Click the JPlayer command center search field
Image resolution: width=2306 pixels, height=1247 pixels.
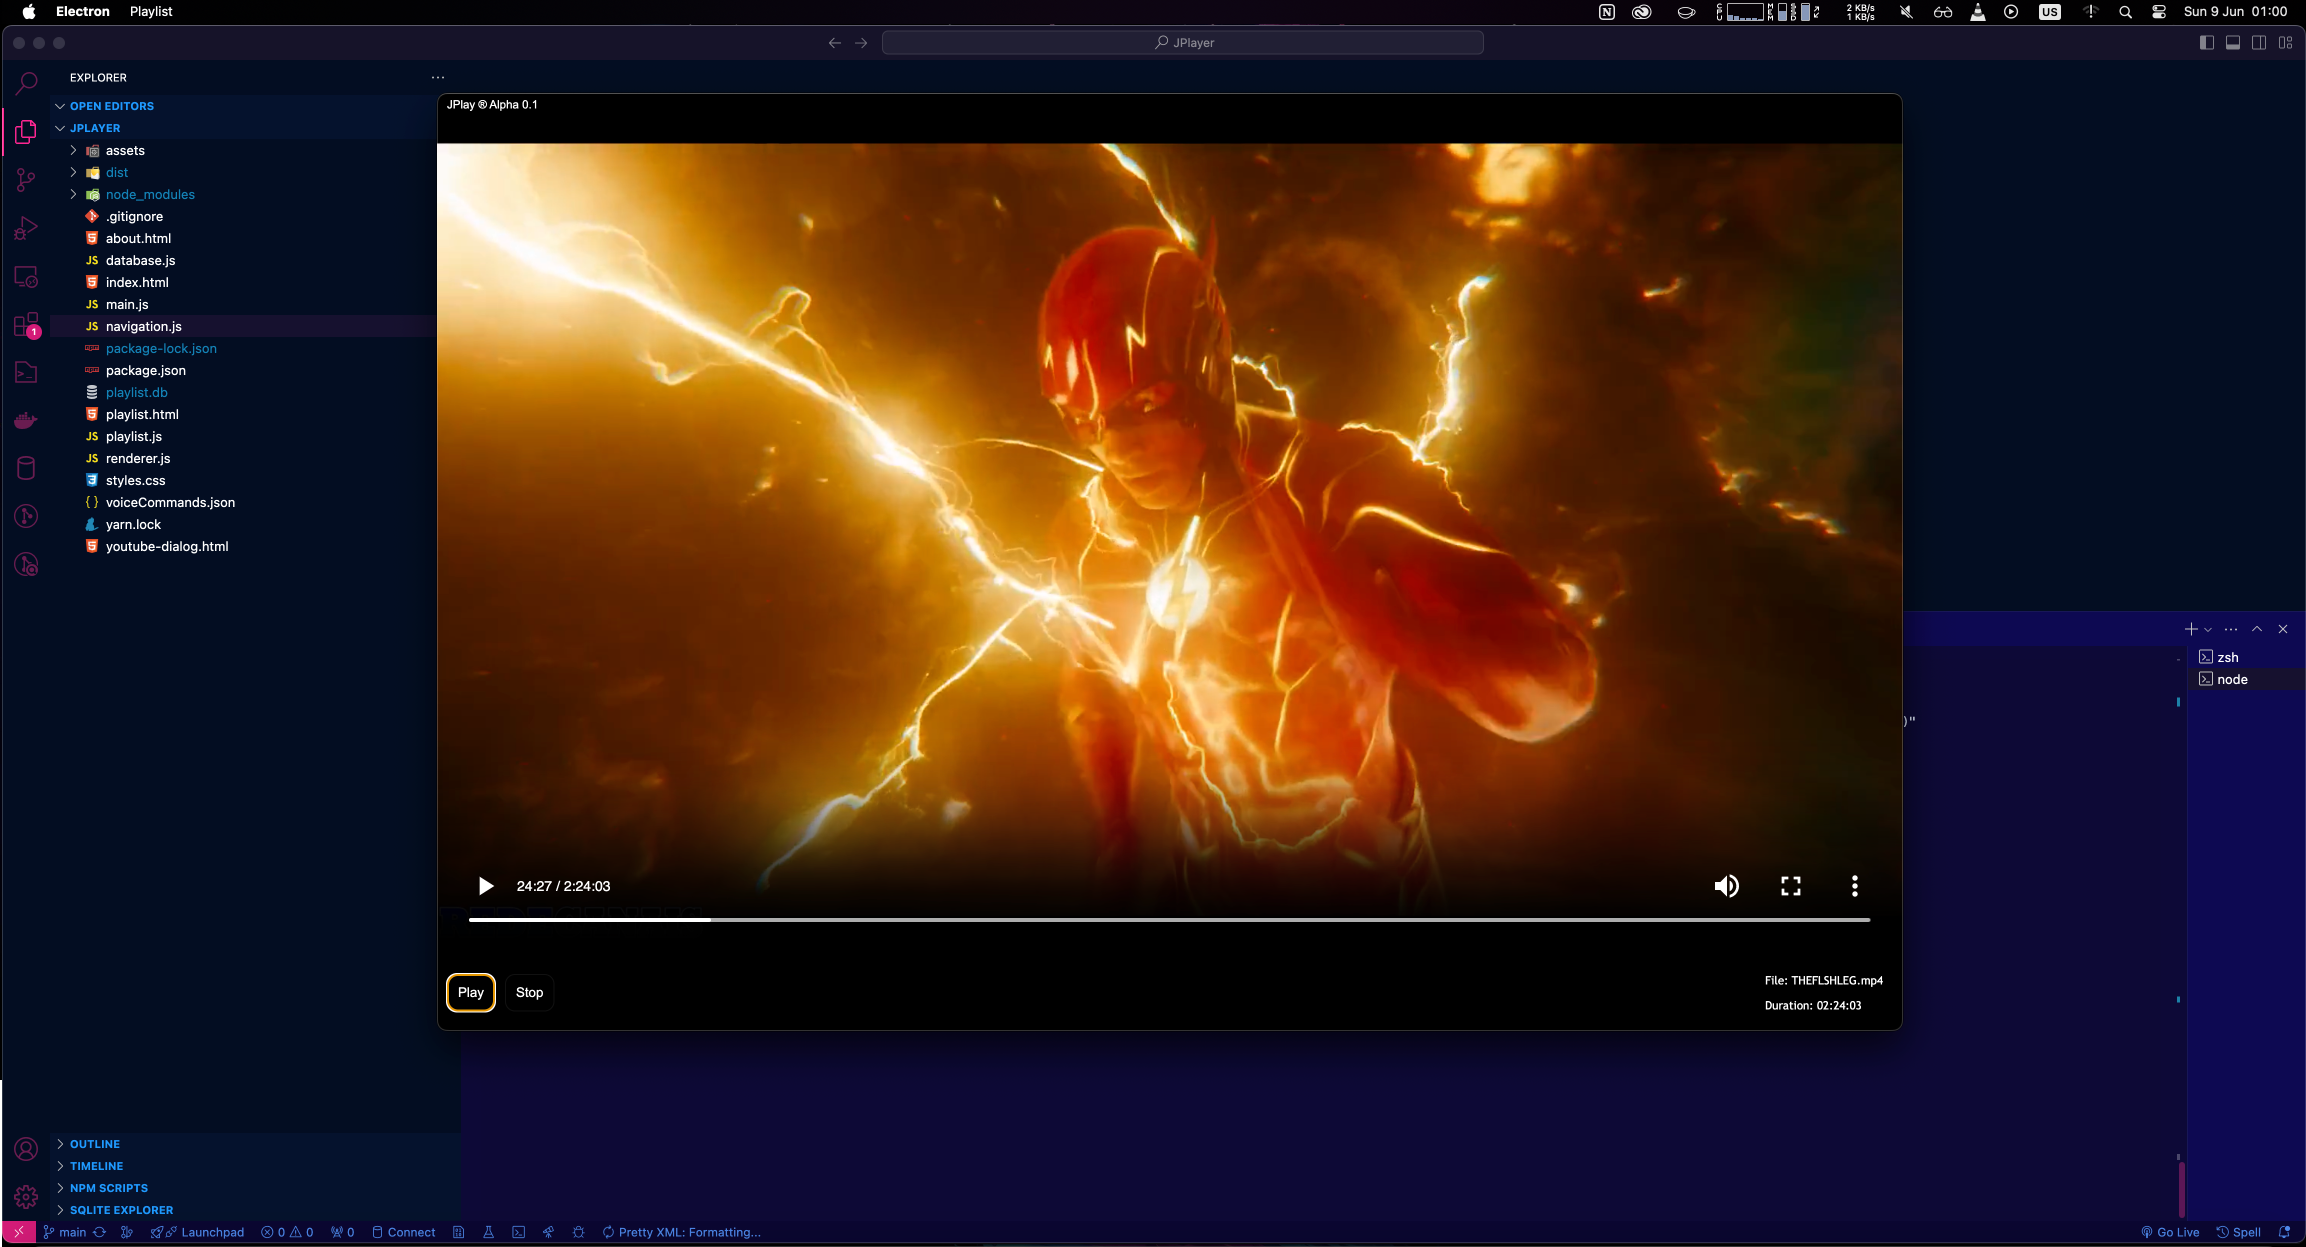pyautogui.click(x=1182, y=42)
